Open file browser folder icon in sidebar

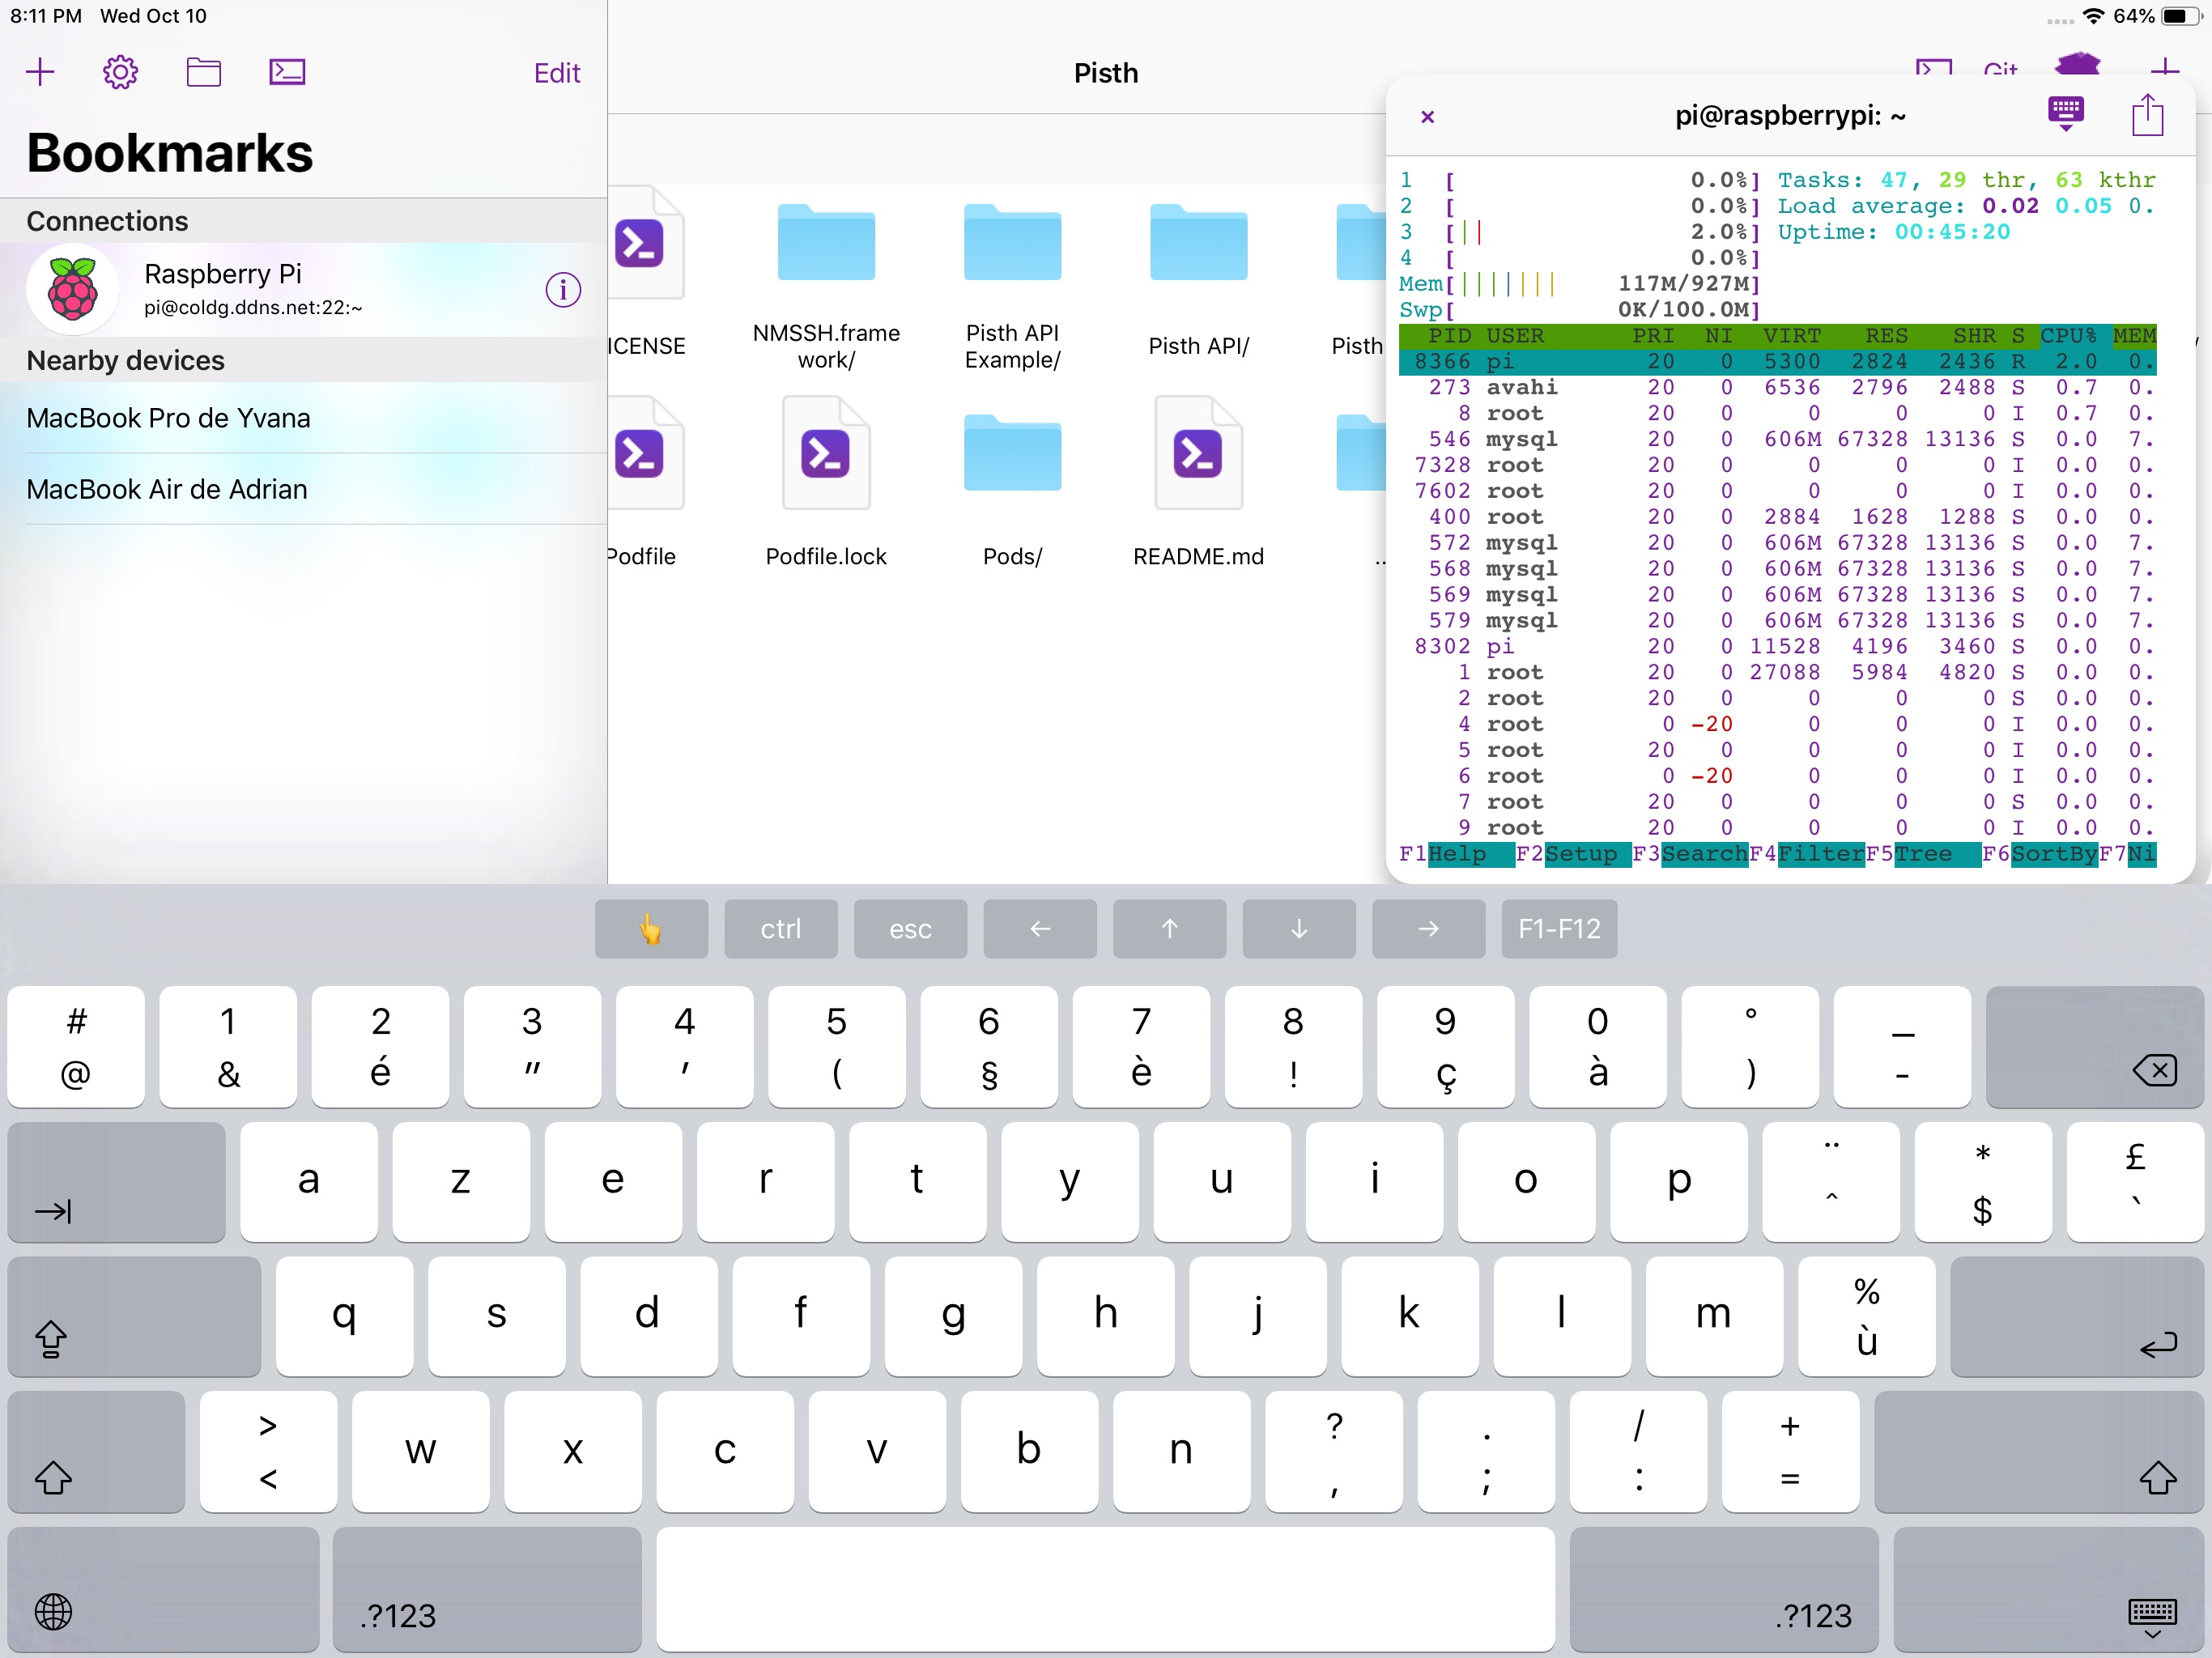click(204, 72)
